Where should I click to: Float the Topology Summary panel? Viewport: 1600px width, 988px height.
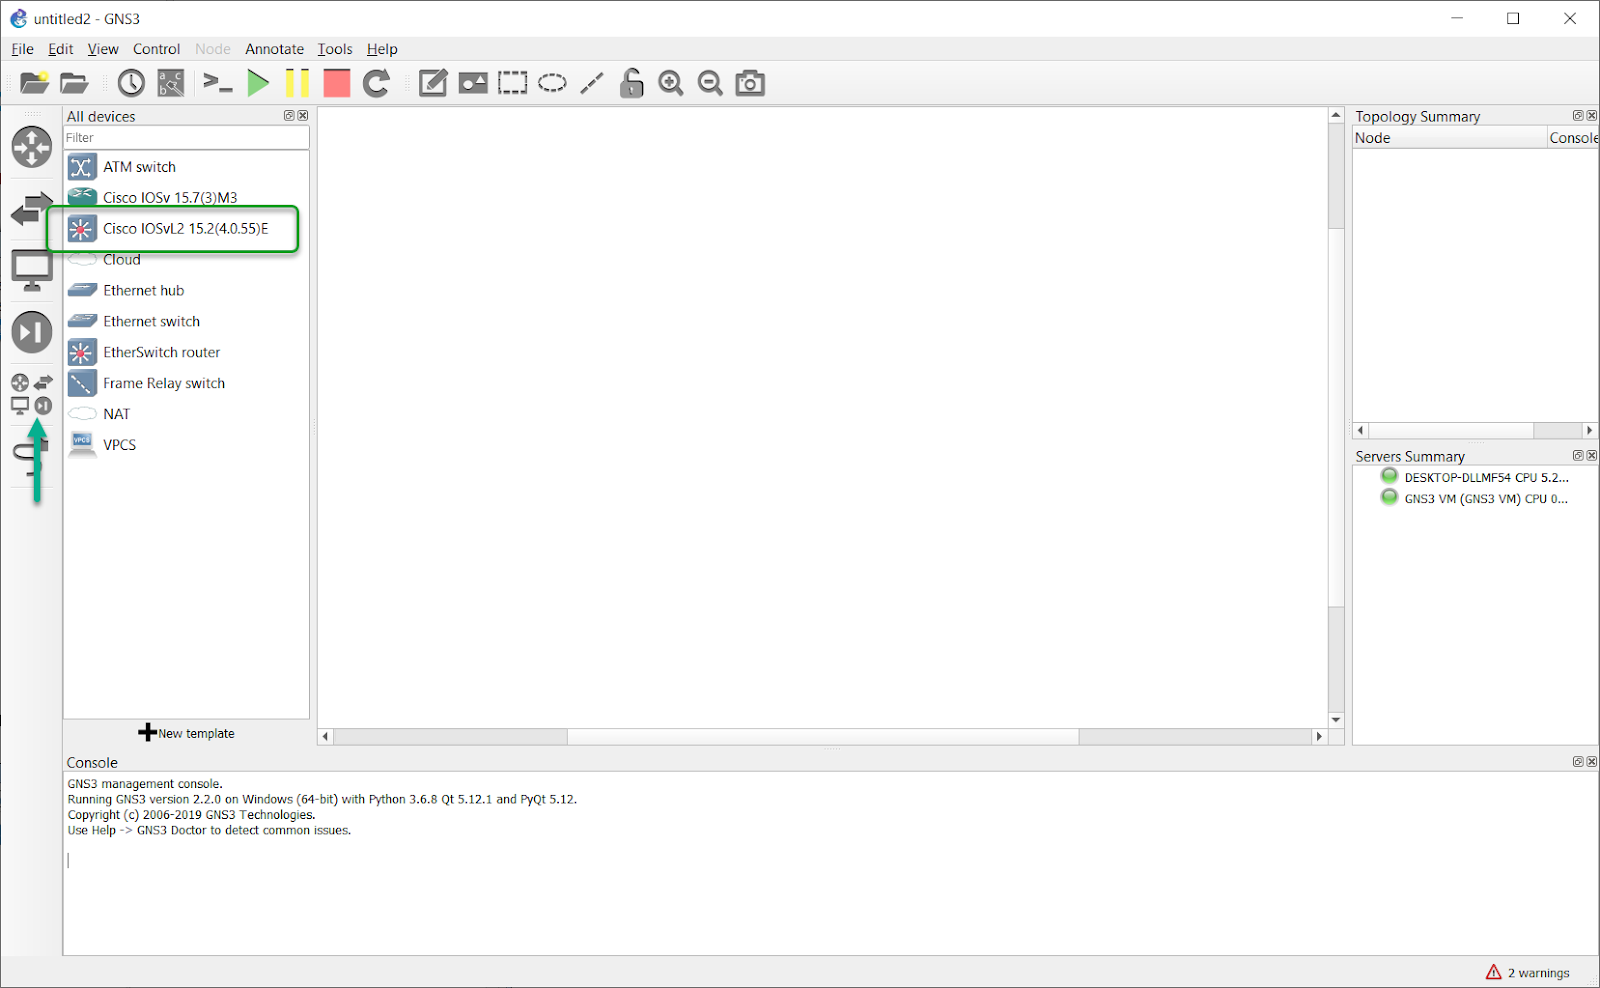point(1578,116)
